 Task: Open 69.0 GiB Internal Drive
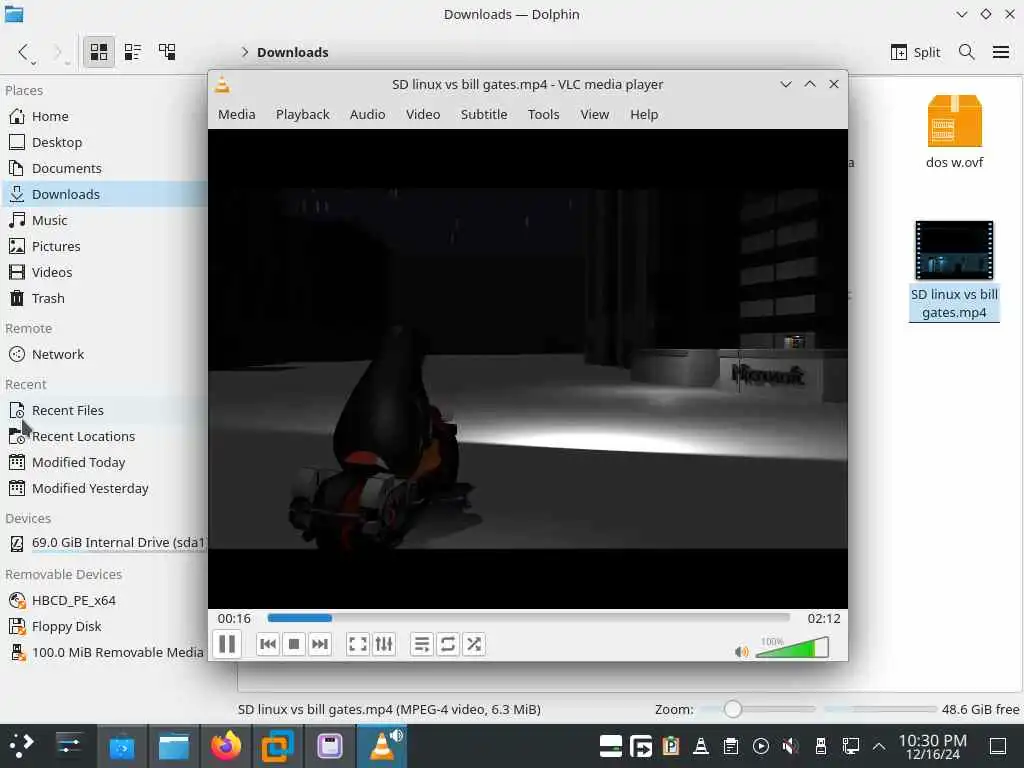coord(104,543)
